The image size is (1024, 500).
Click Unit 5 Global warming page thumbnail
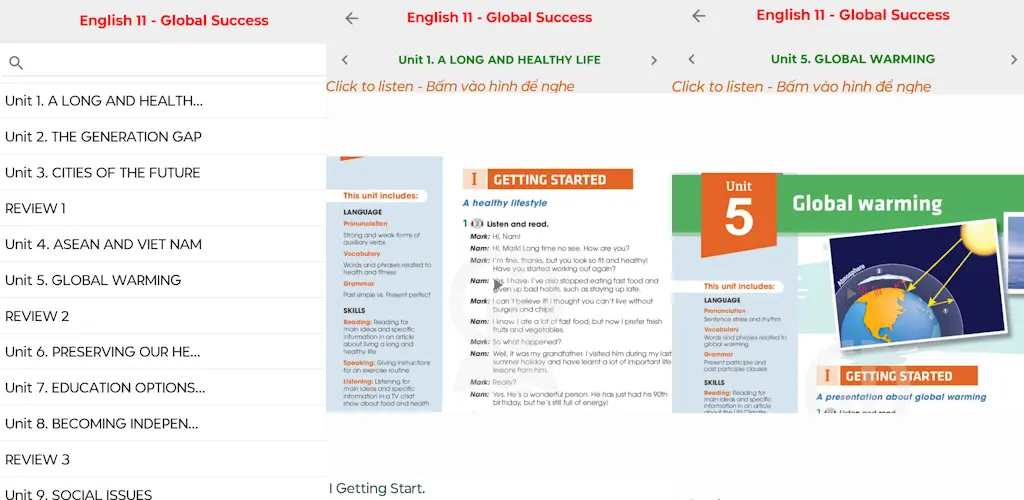tap(848, 292)
